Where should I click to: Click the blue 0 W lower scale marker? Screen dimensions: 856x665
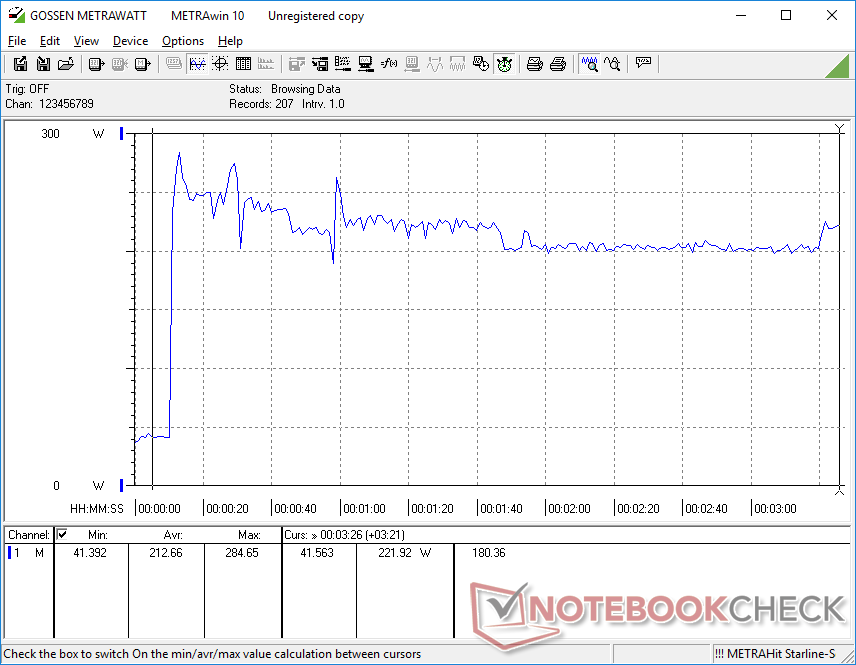tap(121, 485)
